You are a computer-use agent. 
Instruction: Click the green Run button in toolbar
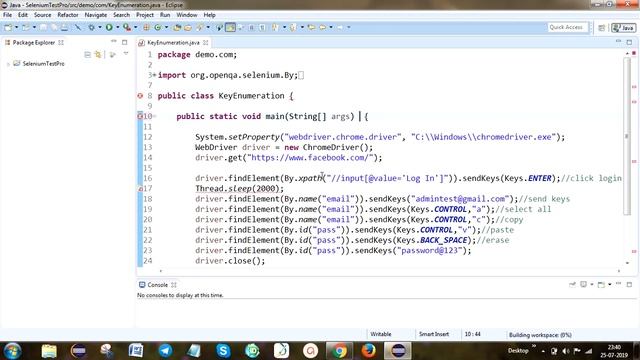pos(109,27)
